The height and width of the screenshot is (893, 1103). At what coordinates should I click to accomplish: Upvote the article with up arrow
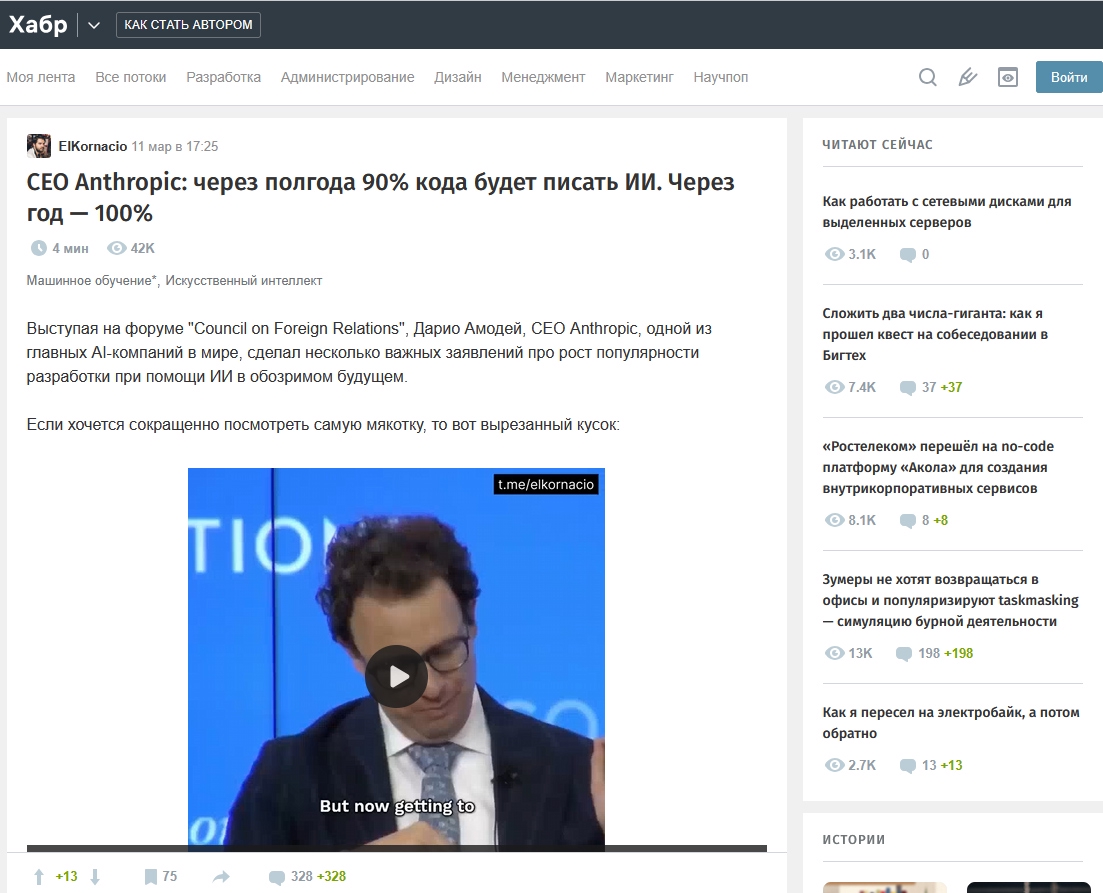[x=39, y=876]
